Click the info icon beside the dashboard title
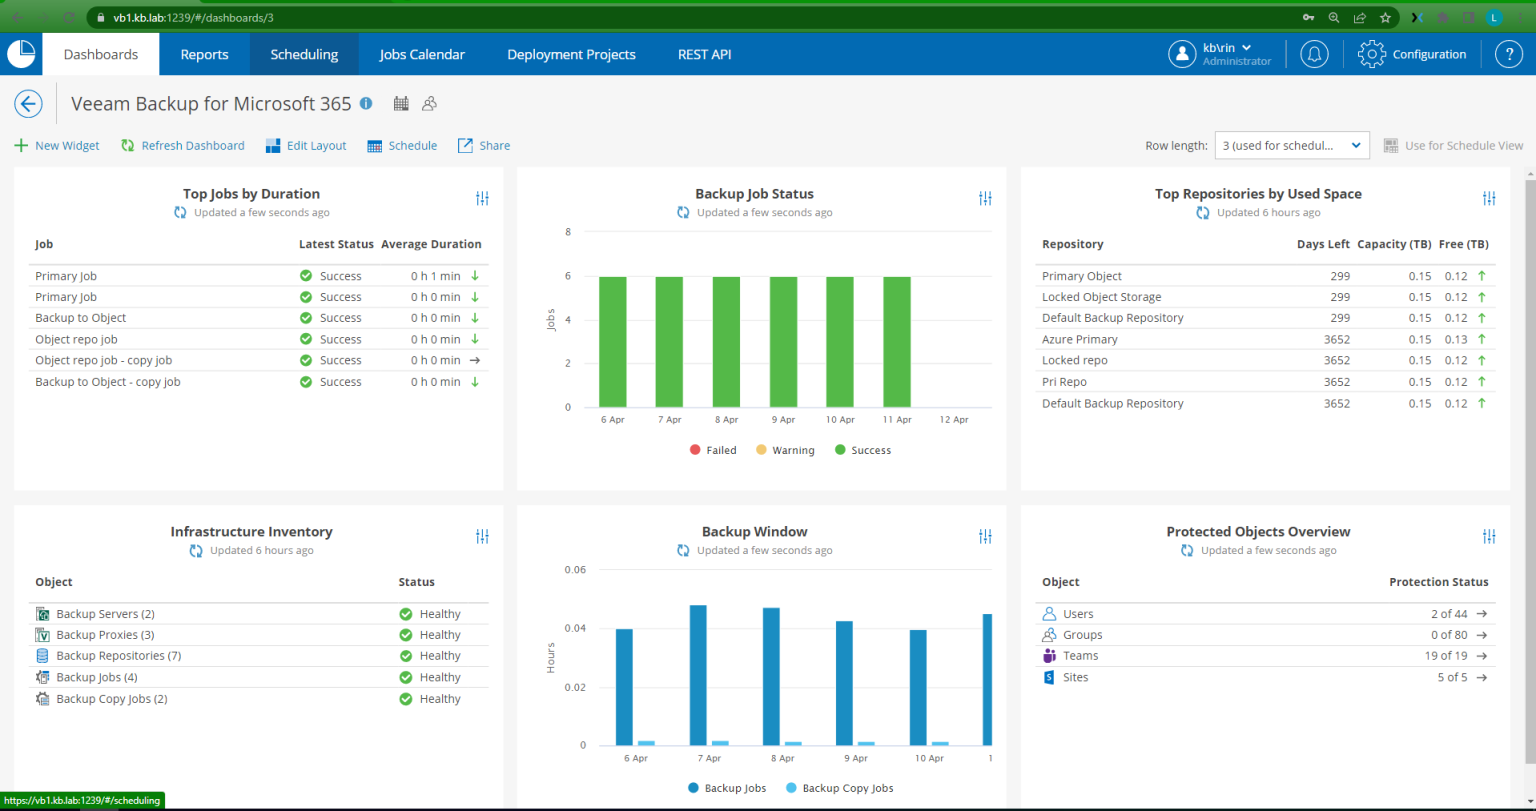Image resolution: width=1536 pixels, height=811 pixels. 365,103
